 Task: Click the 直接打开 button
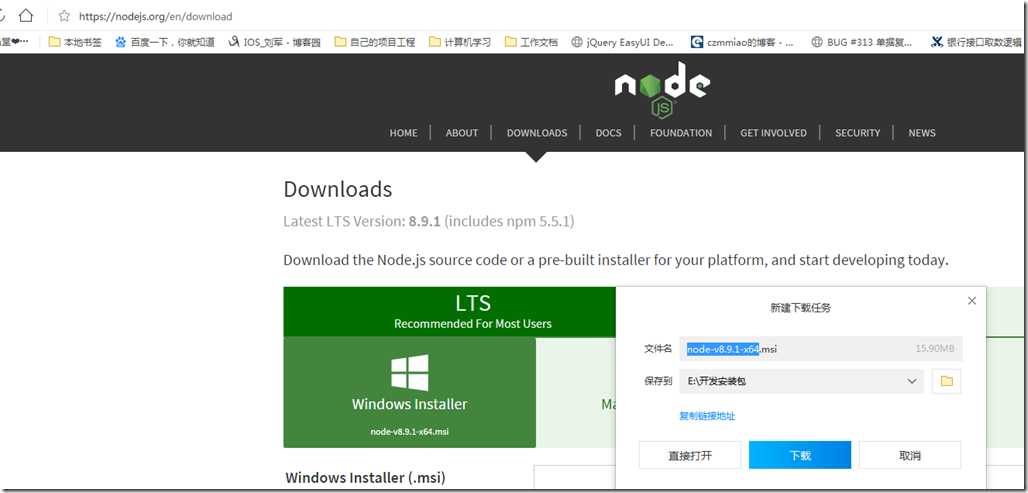click(690, 455)
